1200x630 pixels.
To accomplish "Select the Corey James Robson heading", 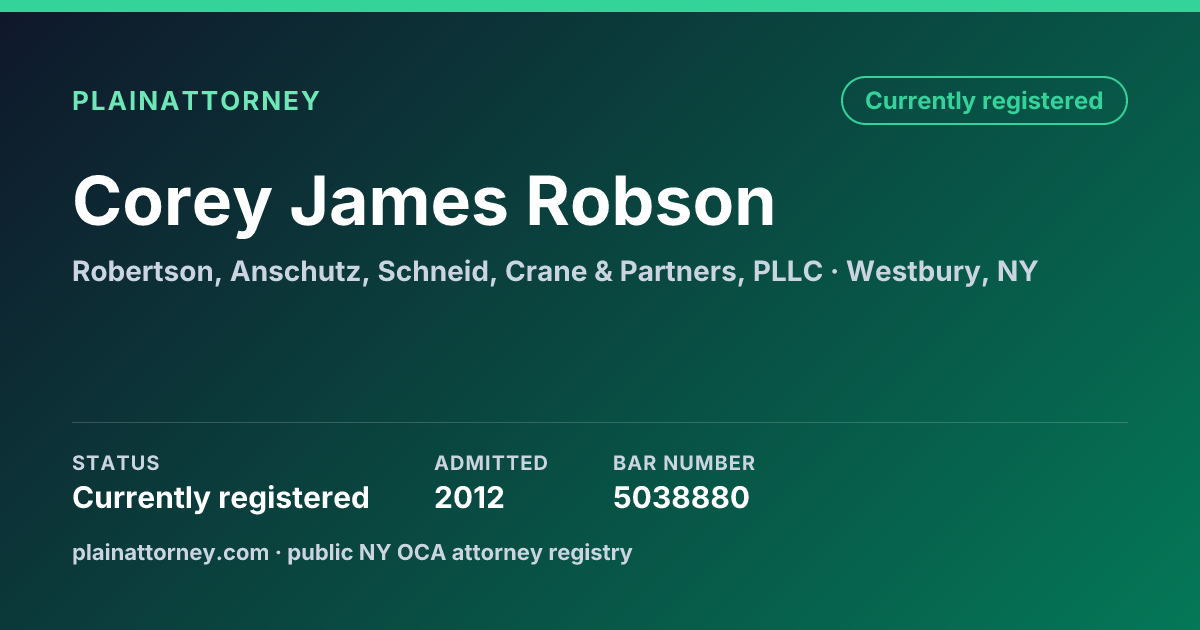I will click(424, 202).
